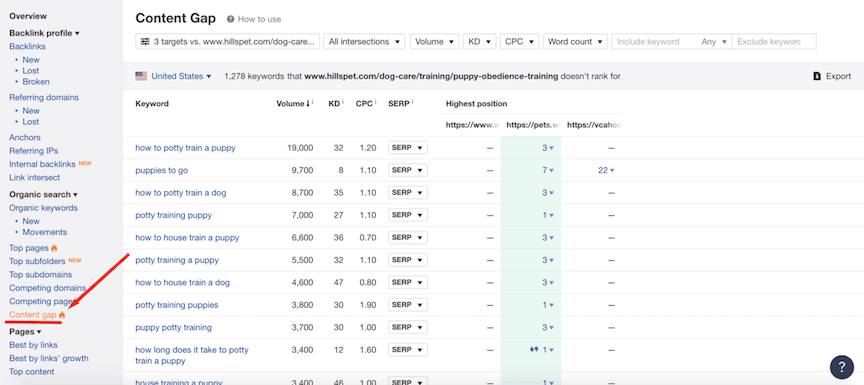
Task: Click the Export button
Action: point(832,77)
